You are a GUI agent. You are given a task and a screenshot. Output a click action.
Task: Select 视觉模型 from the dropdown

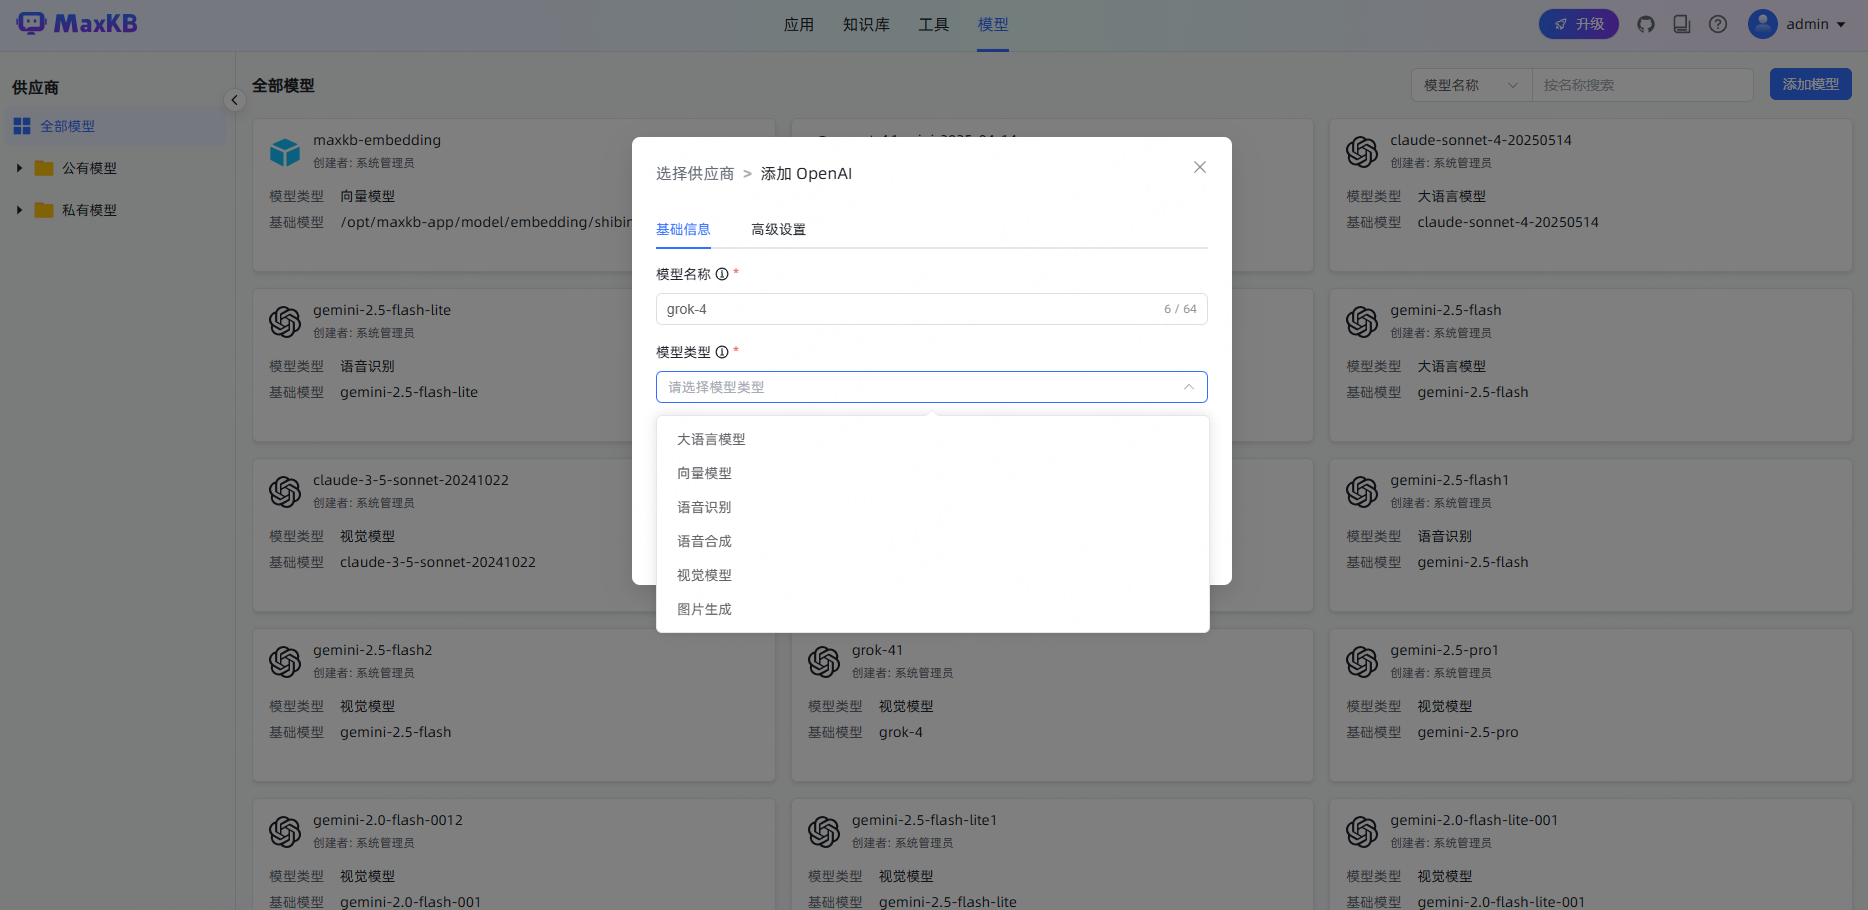(933, 575)
